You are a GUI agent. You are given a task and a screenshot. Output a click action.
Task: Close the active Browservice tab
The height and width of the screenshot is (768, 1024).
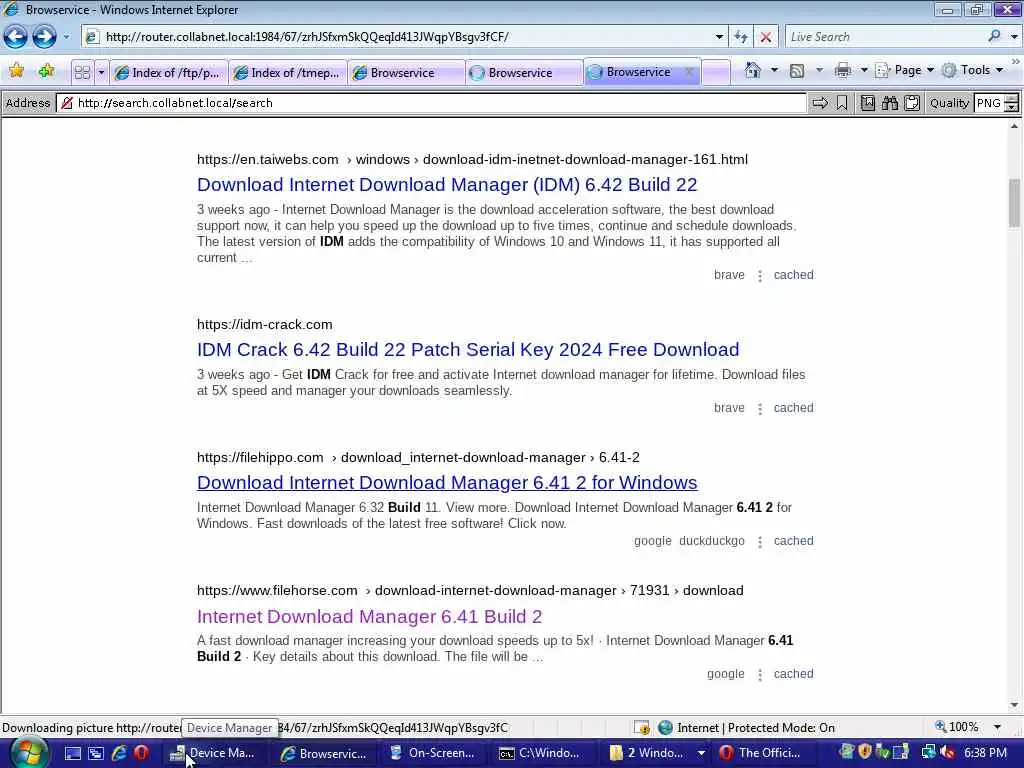688,72
